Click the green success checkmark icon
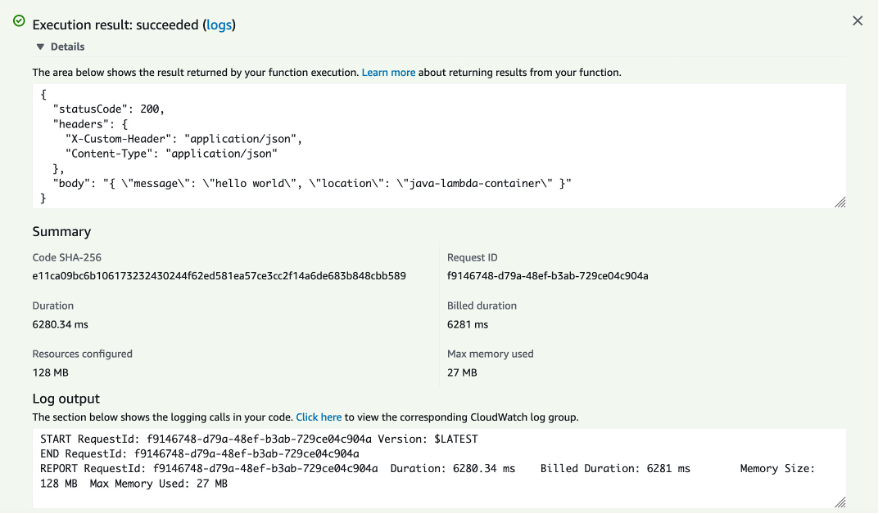879x514 pixels. tap(19, 21)
